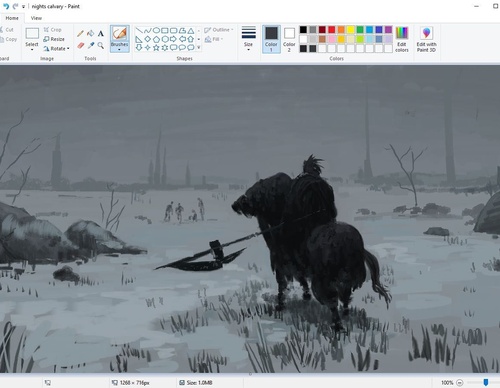Choose the Left arrow shape
This screenshot has width=500, height=388.
pos(182,39)
